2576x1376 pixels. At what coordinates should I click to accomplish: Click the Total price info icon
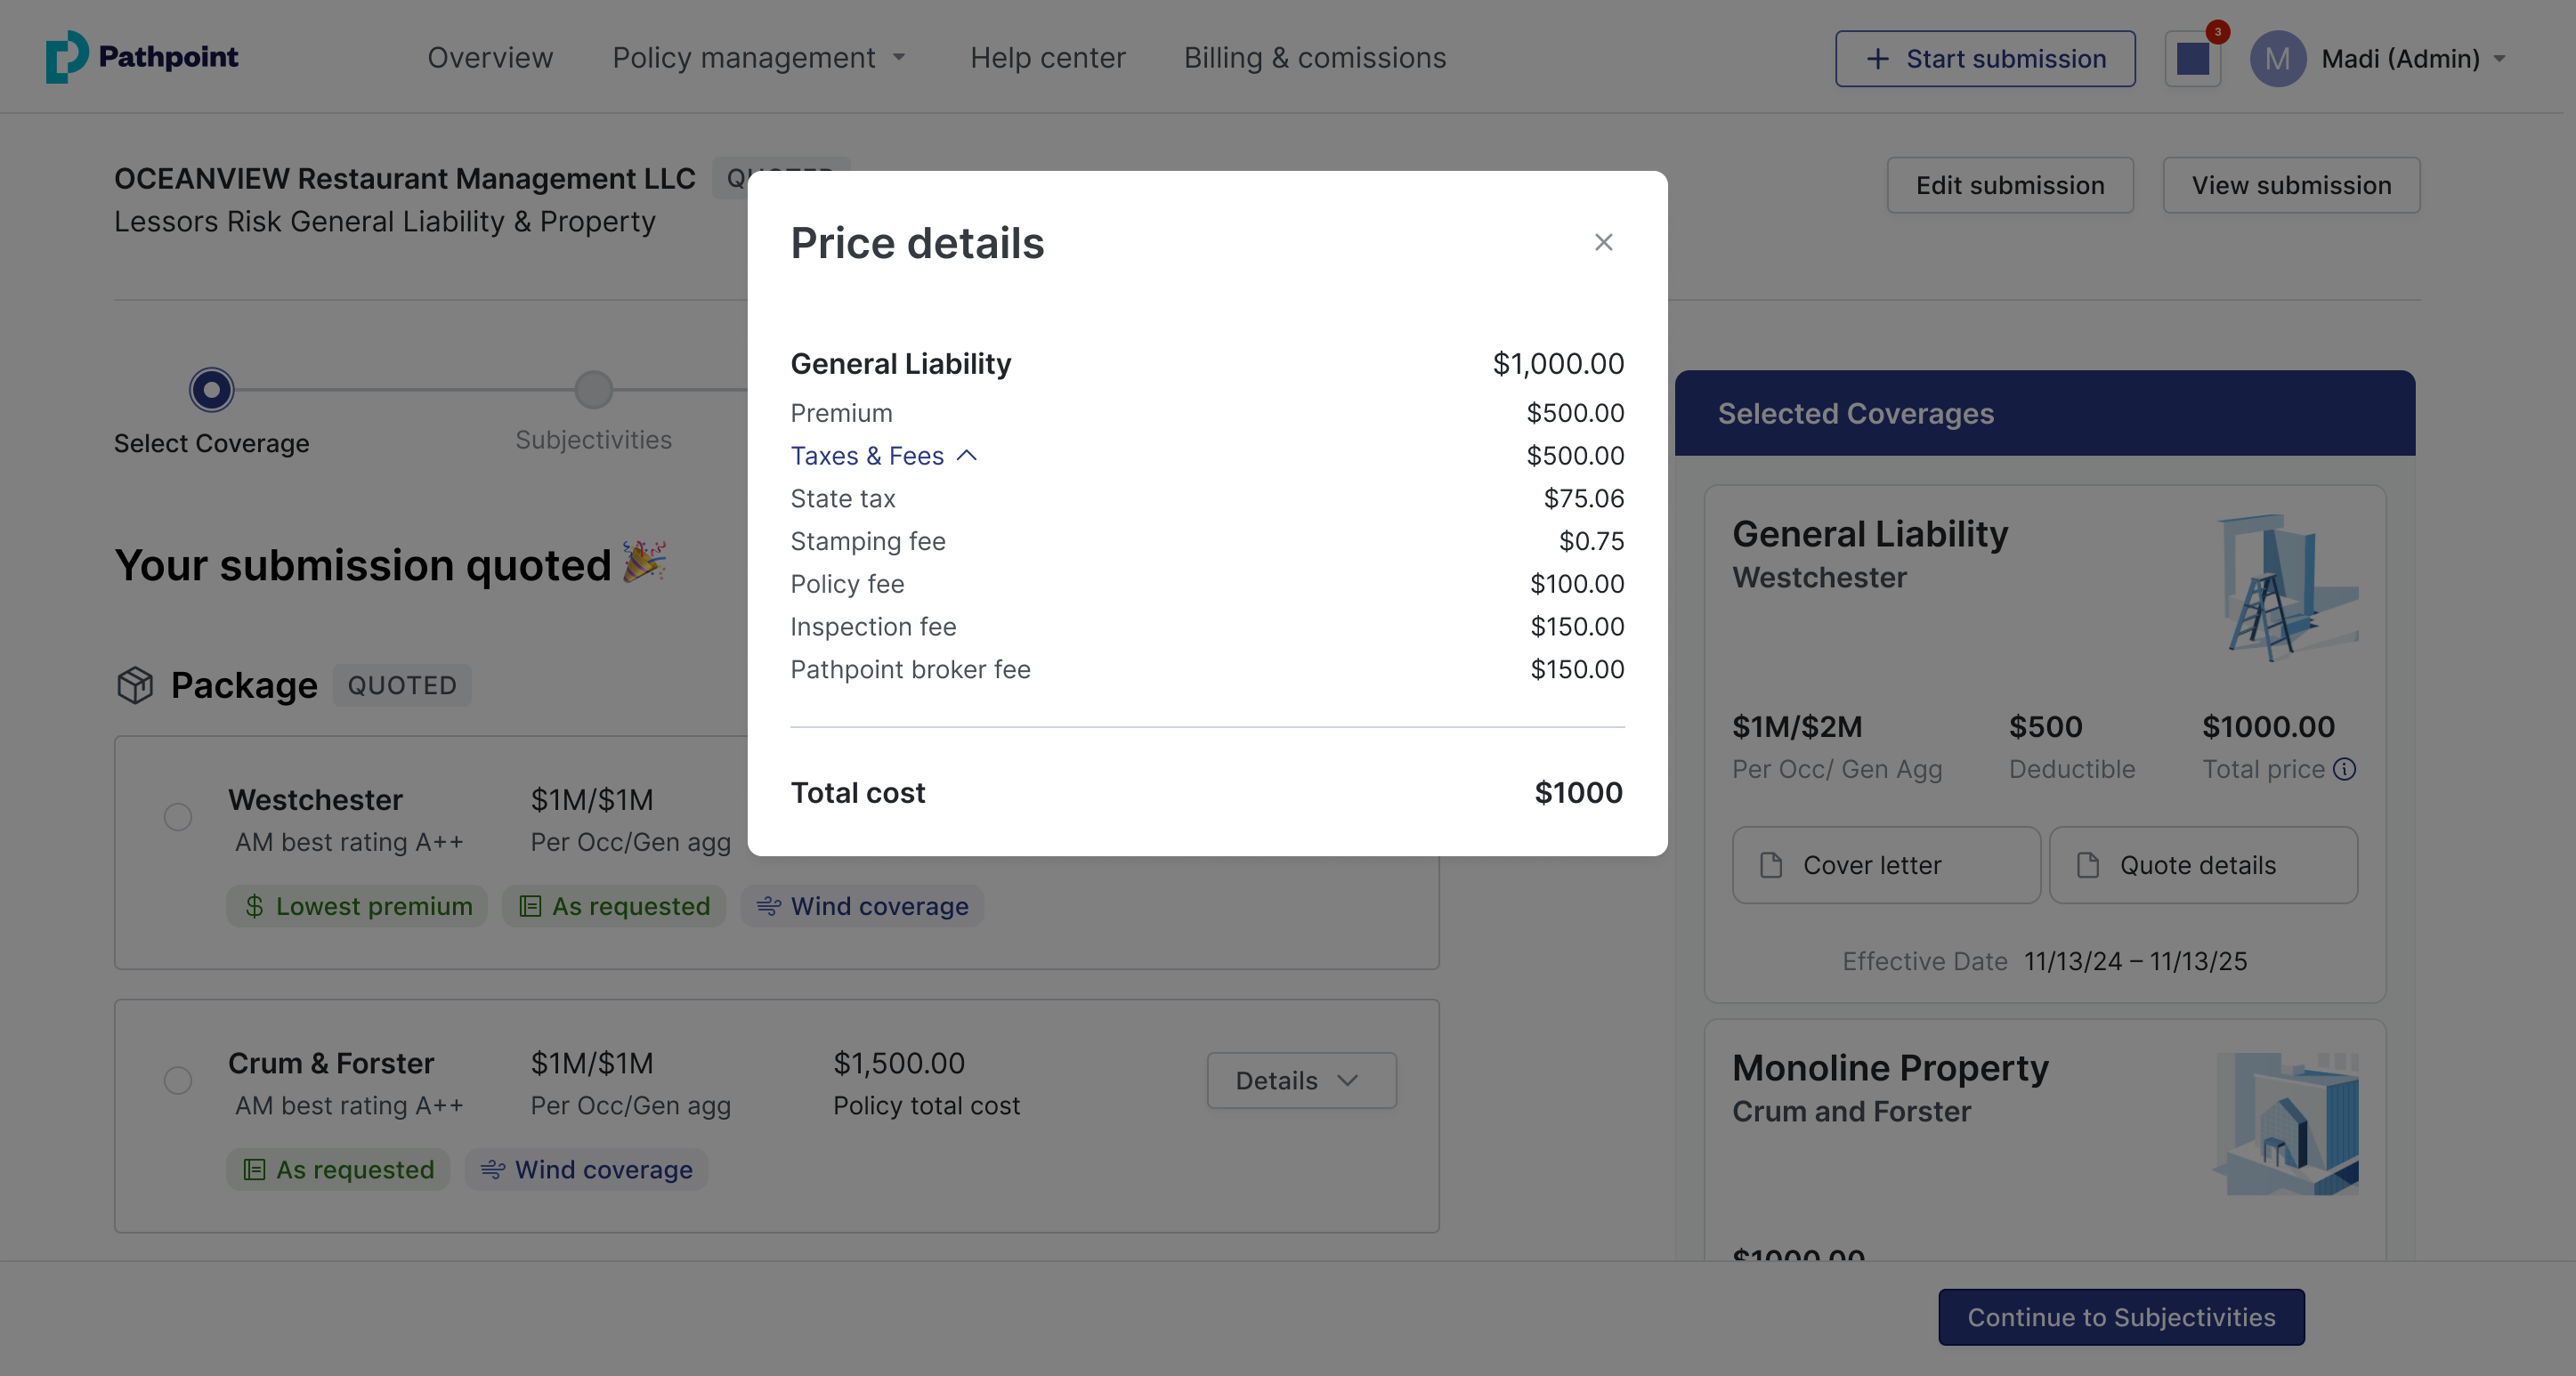[2344, 769]
